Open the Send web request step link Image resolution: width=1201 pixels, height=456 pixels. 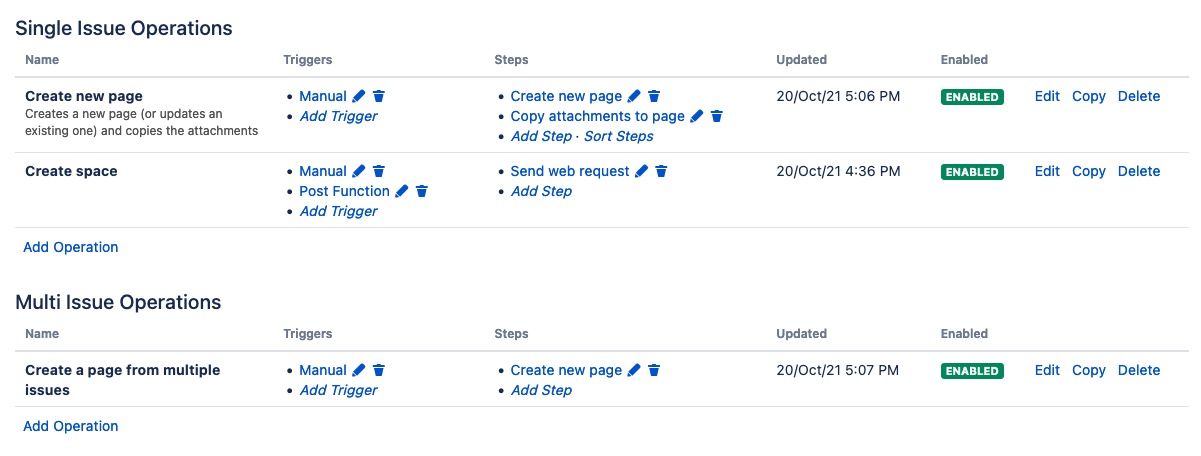click(x=570, y=172)
